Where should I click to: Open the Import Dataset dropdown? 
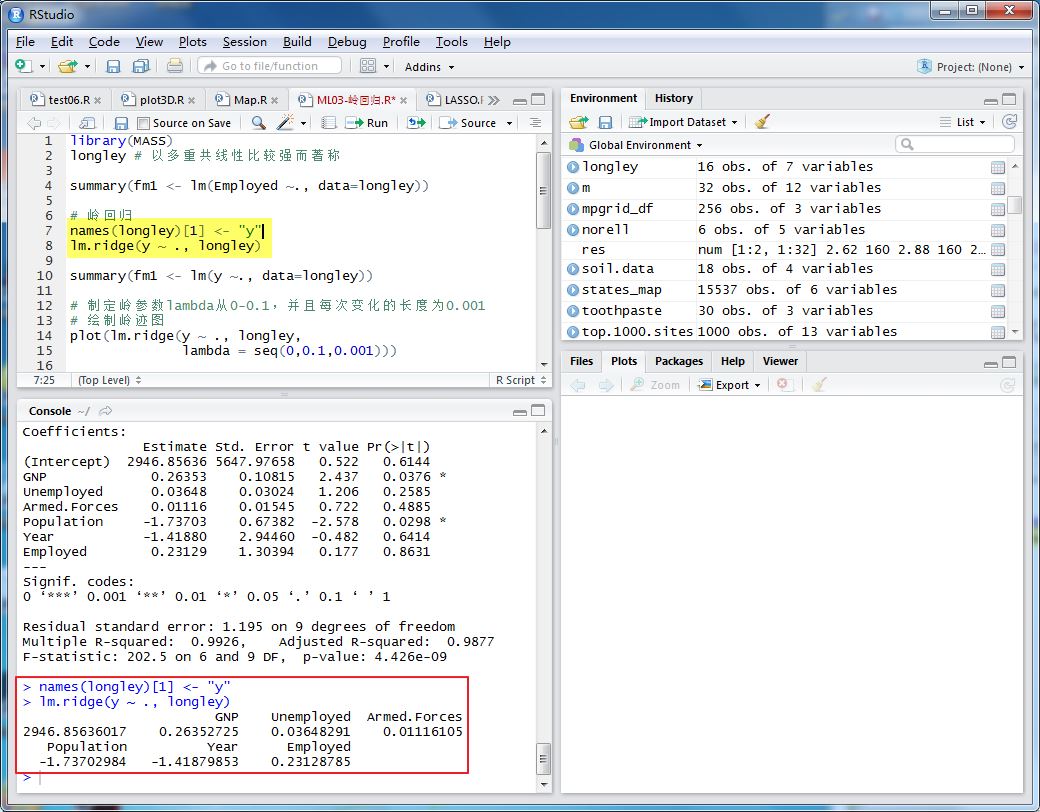(x=687, y=122)
